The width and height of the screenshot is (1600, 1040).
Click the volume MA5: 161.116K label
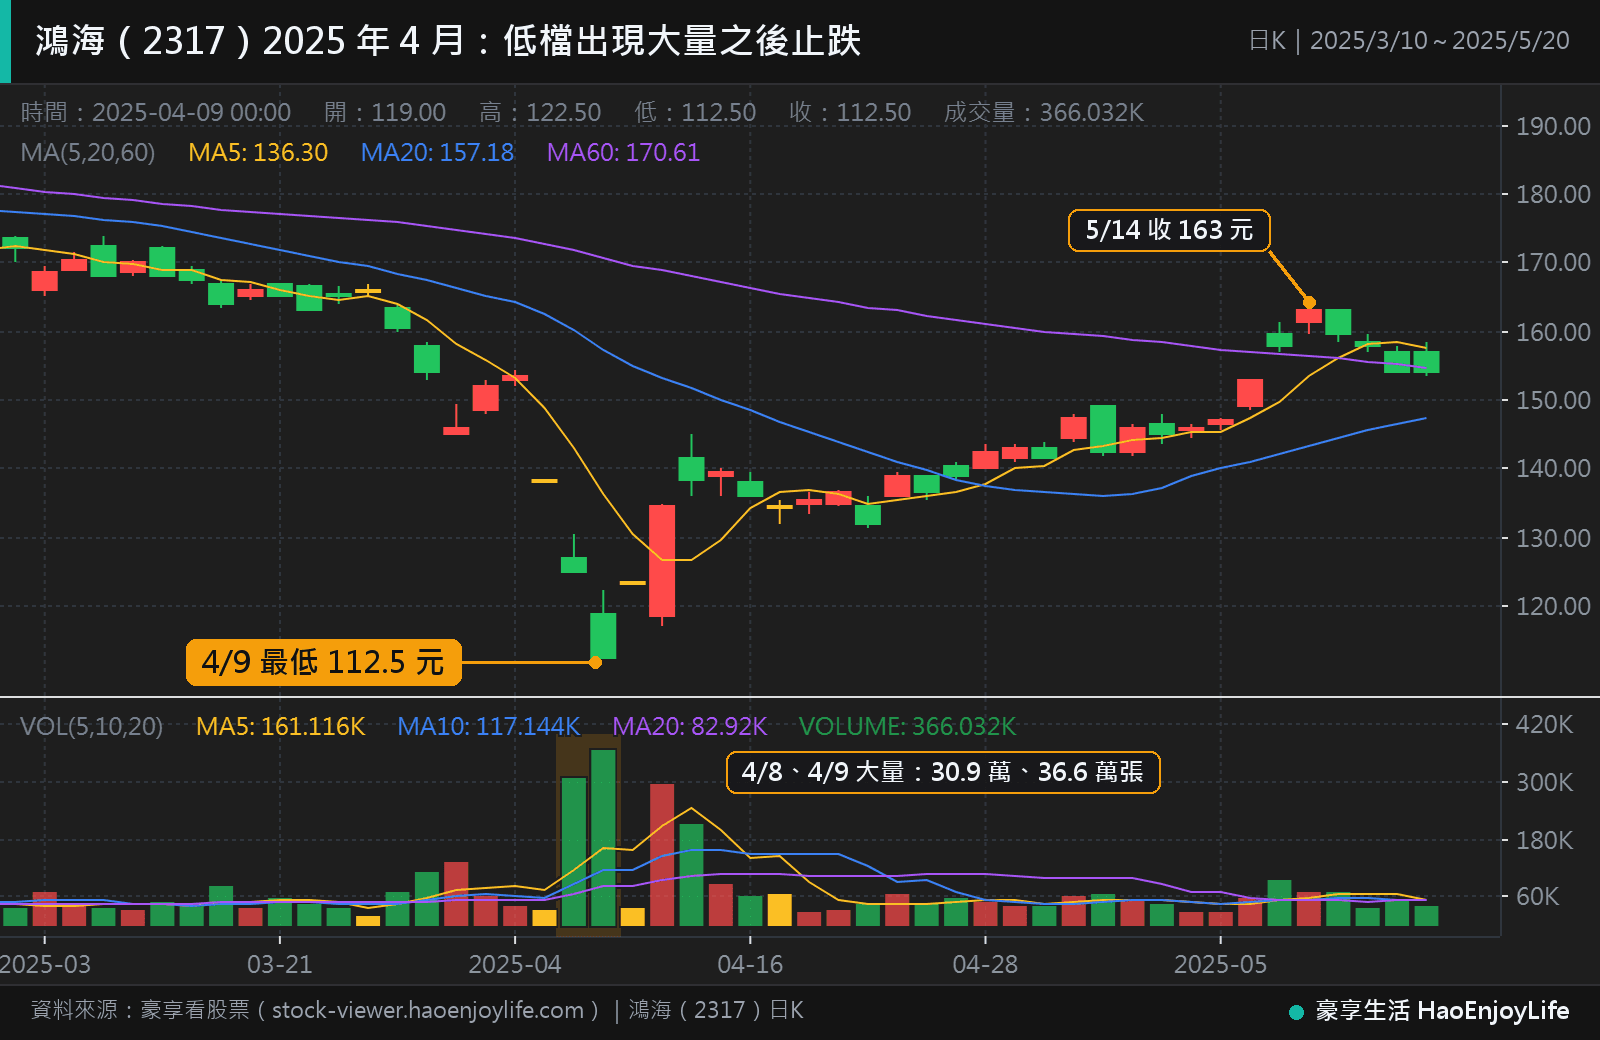tap(281, 726)
